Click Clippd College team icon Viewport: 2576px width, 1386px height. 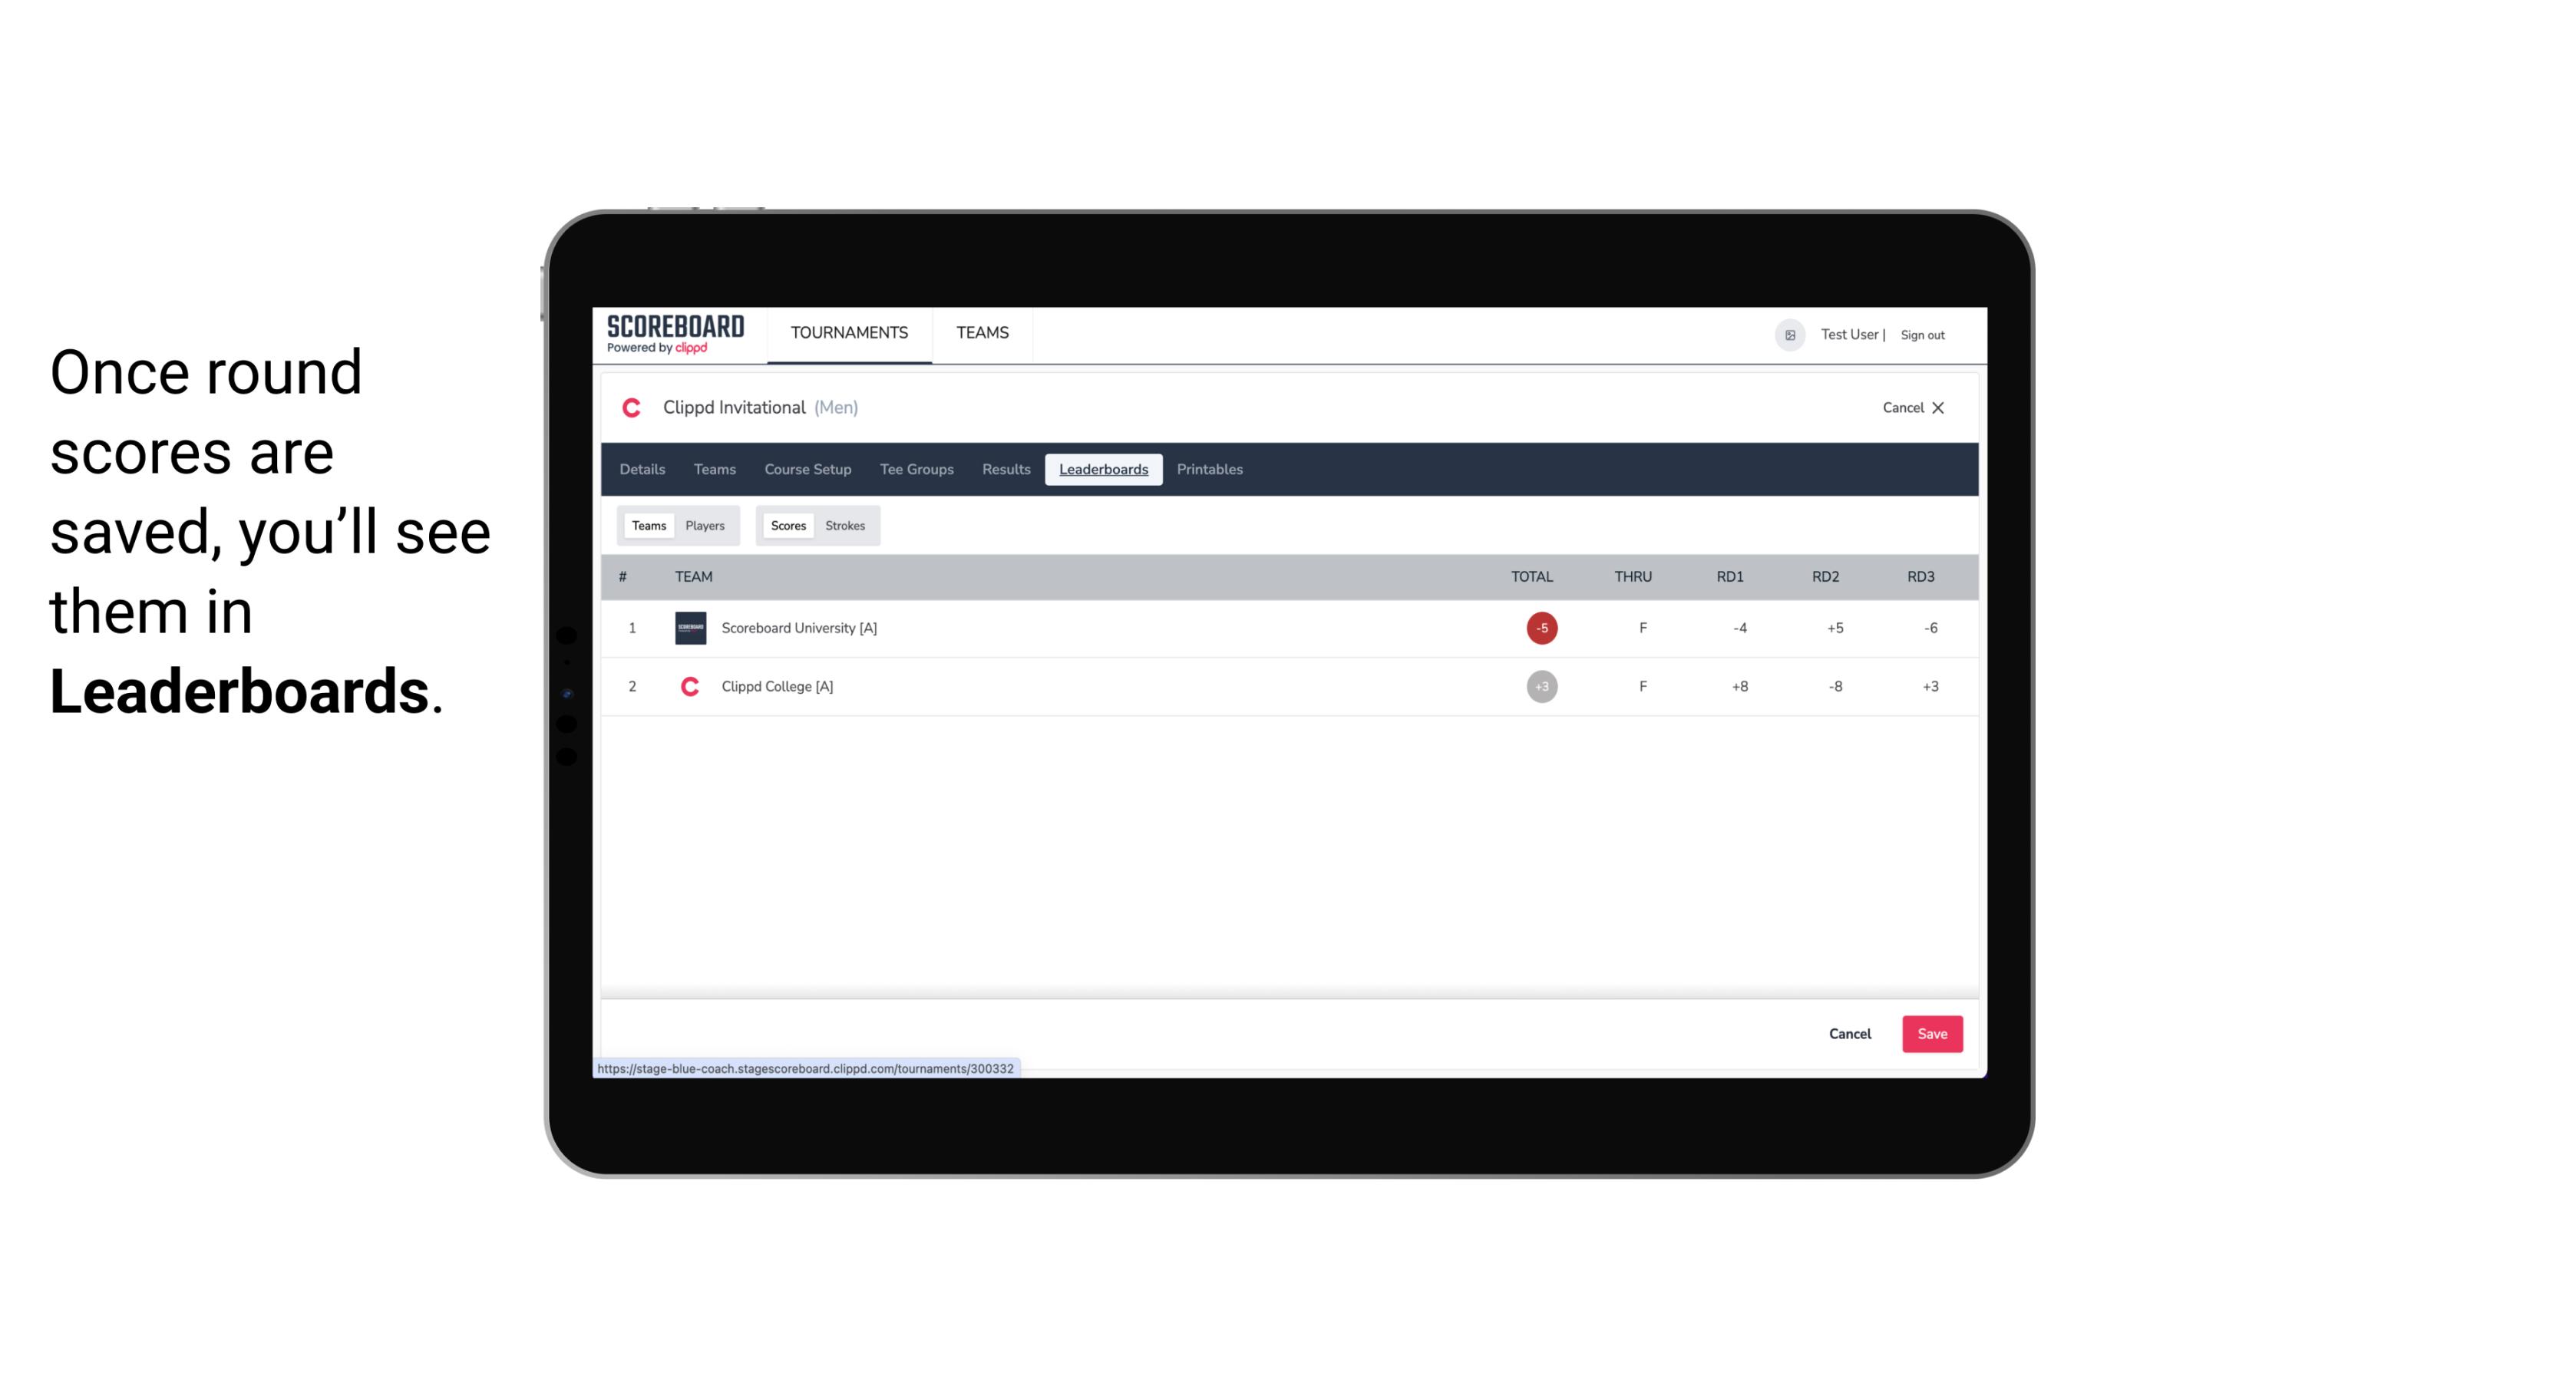(689, 686)
